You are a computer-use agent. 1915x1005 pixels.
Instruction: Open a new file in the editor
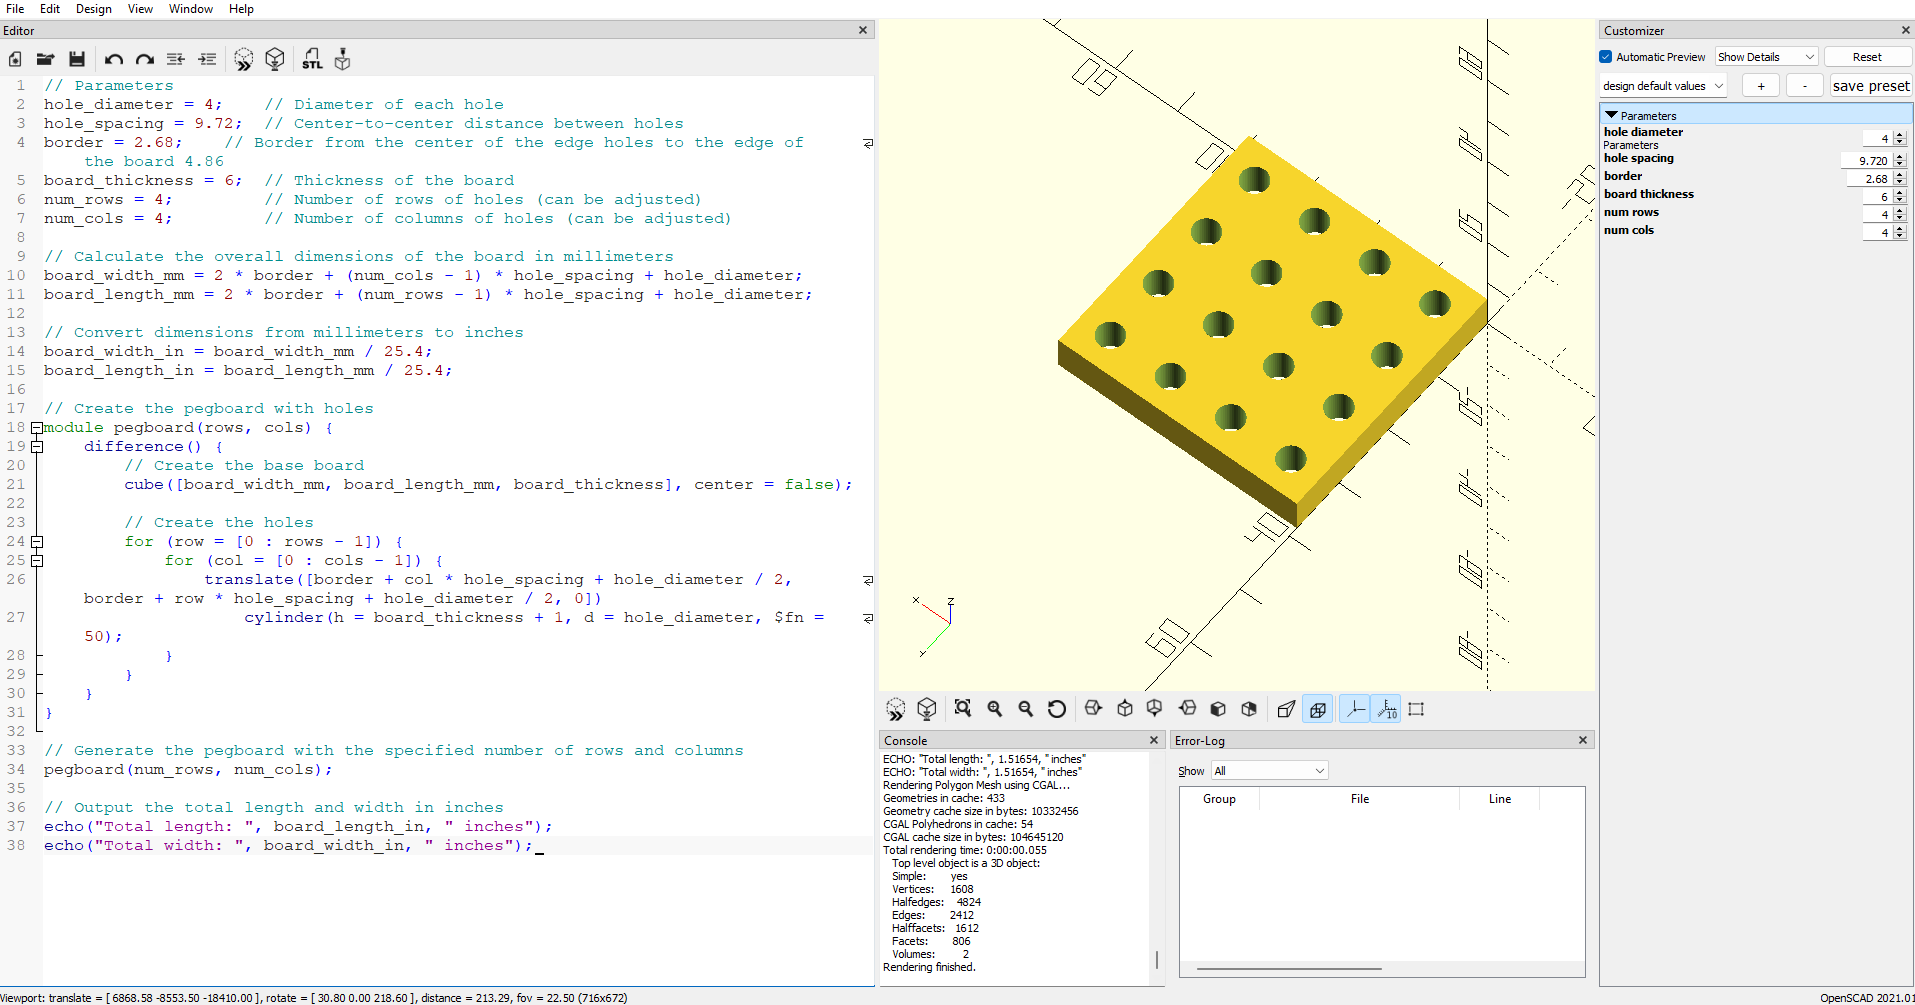14,59
